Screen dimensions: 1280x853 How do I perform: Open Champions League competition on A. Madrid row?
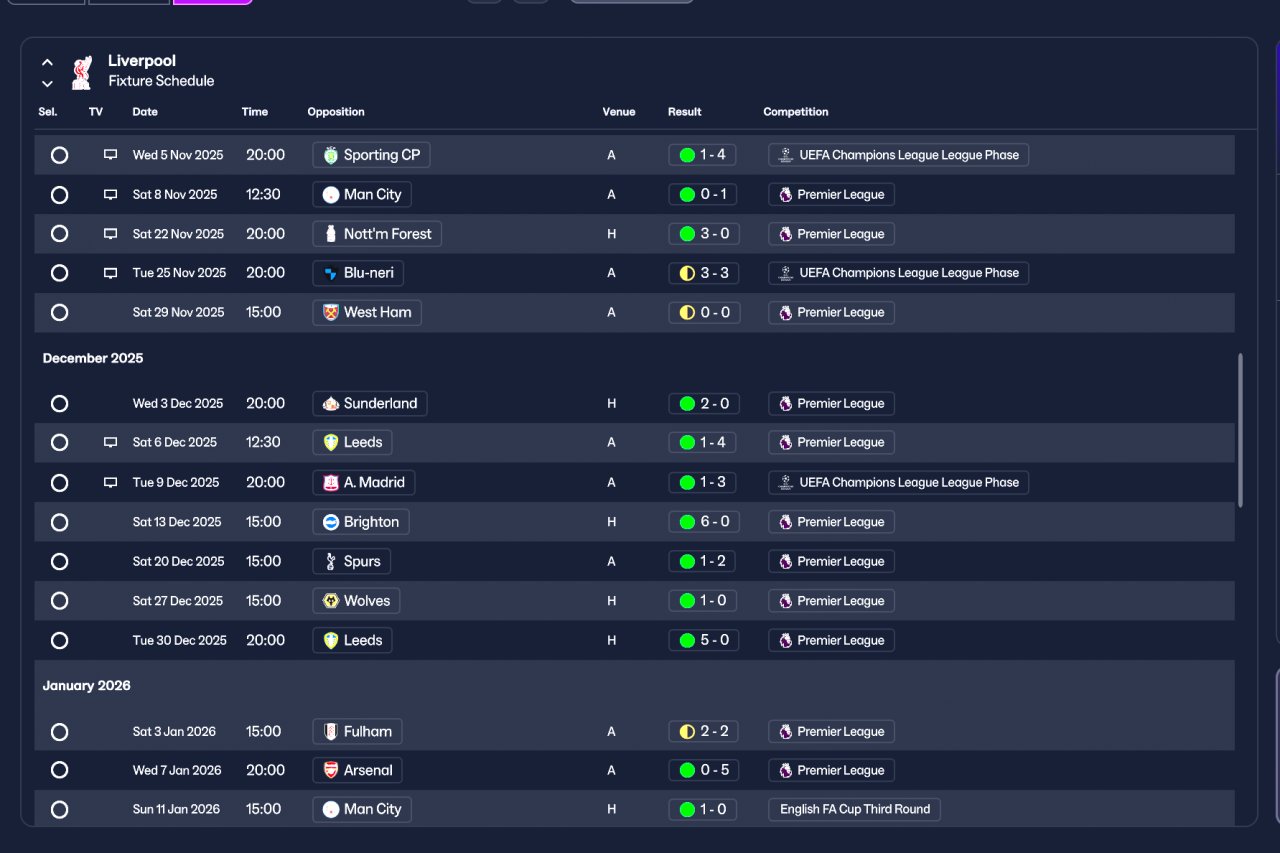(x=899, y=482)
